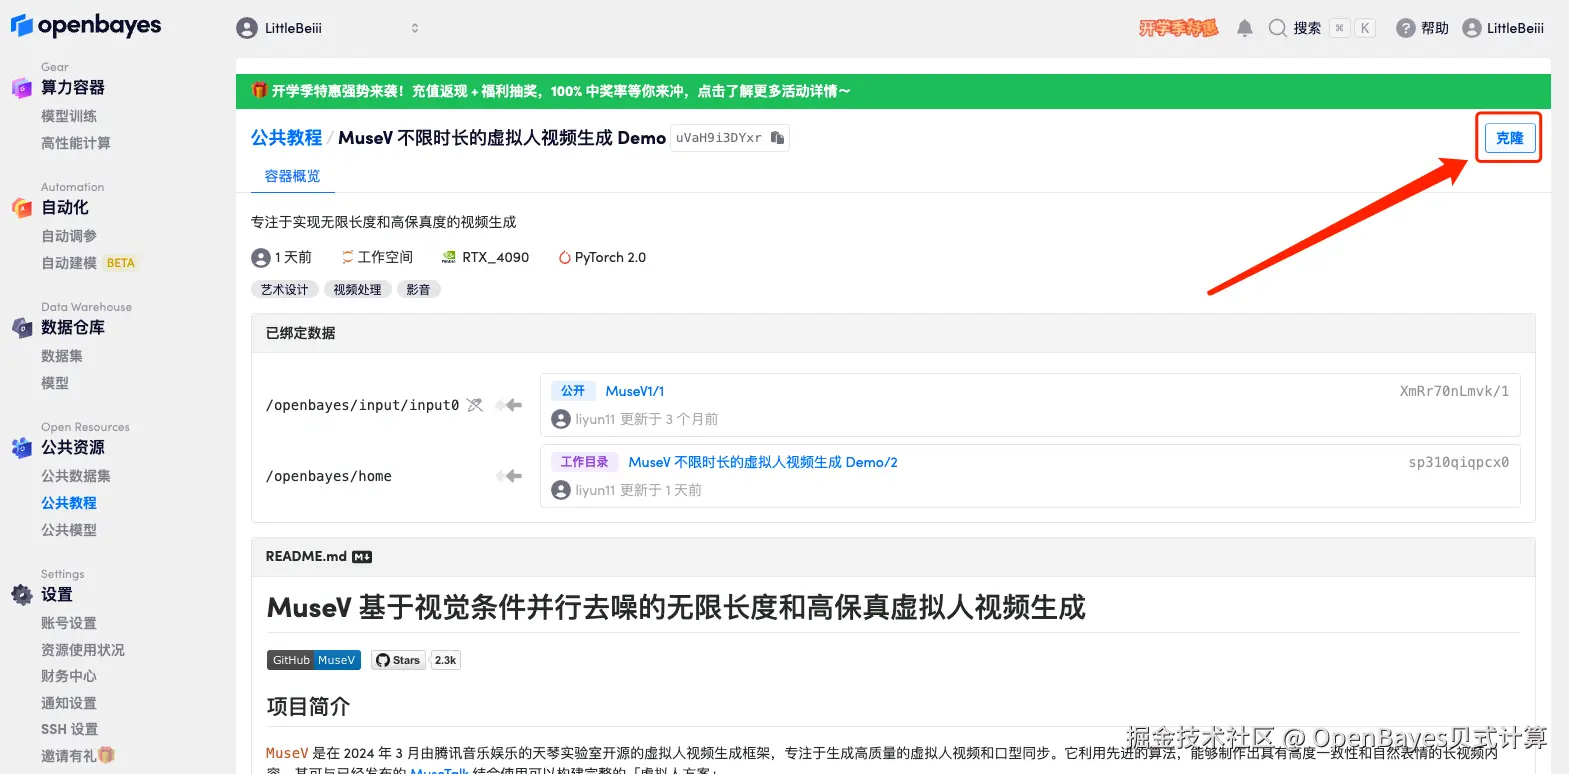Click the openbayes logo
Image resolution: width=1569 pixels, height=774 pixels.
pos(86,26)
